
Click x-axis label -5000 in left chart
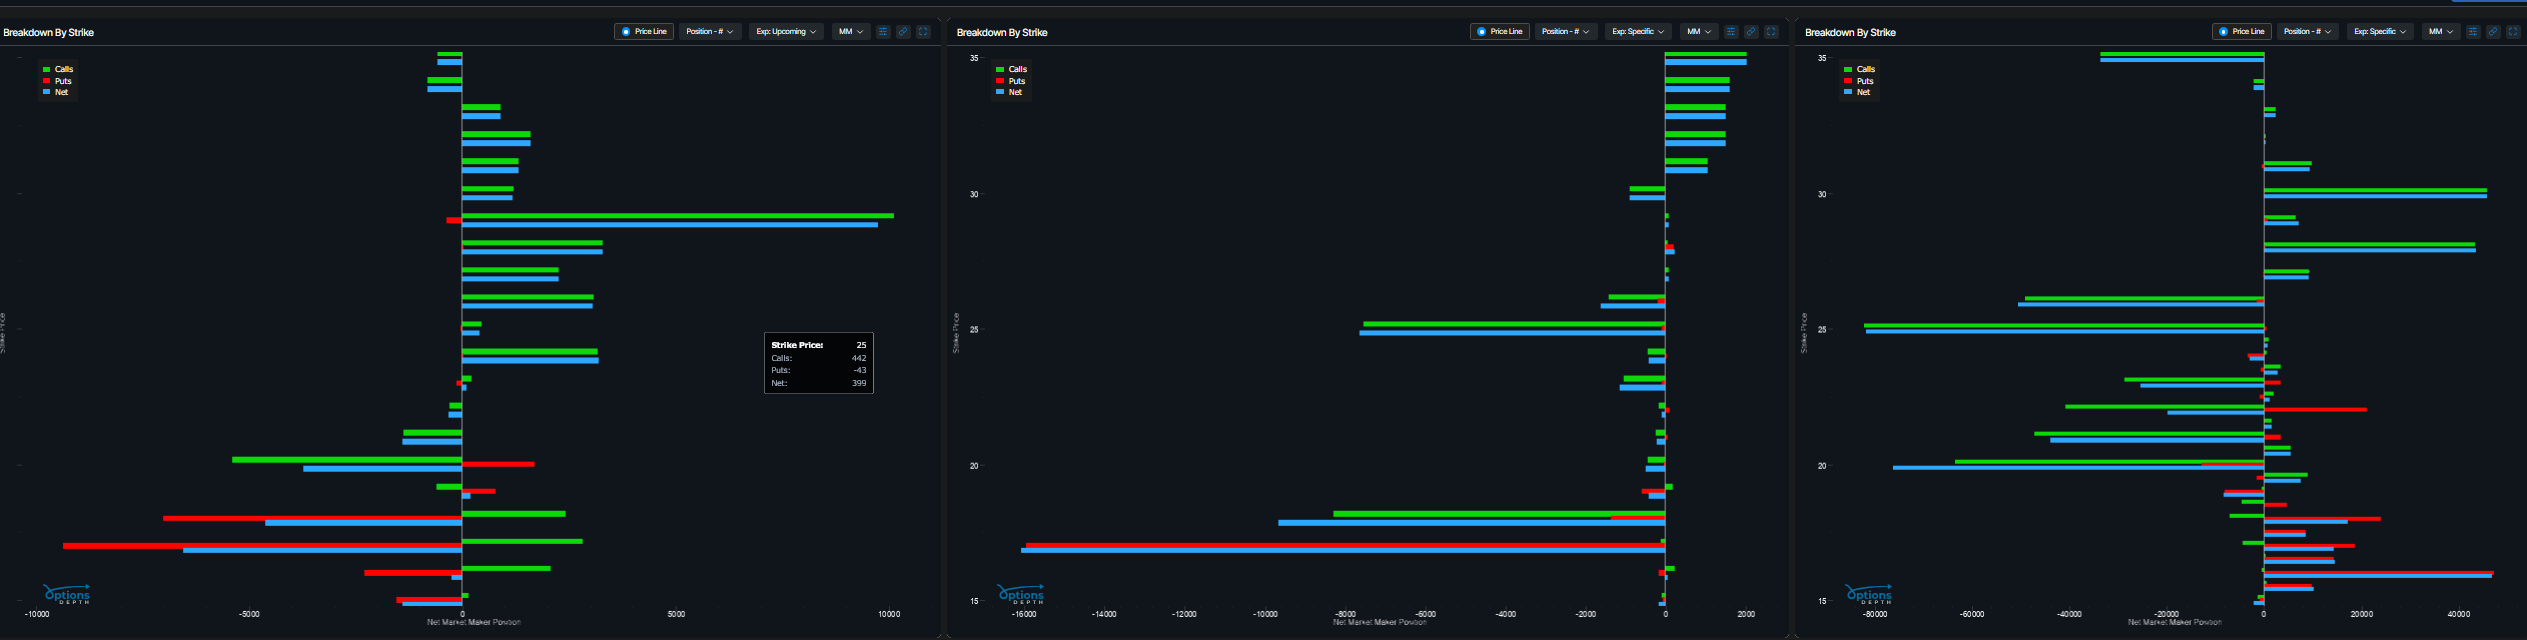[249, 614]
